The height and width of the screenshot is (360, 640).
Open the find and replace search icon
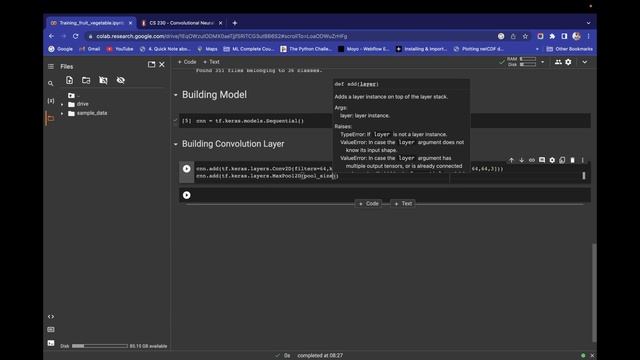[x=51, y=83]
